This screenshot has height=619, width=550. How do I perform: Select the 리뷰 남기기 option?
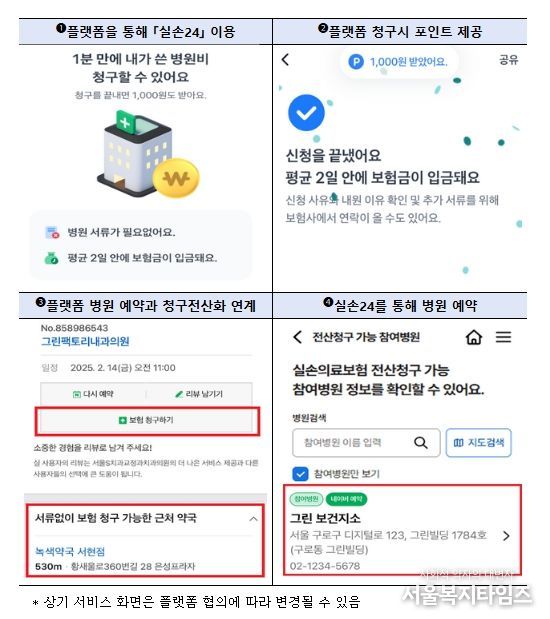[x=199, y=394]
